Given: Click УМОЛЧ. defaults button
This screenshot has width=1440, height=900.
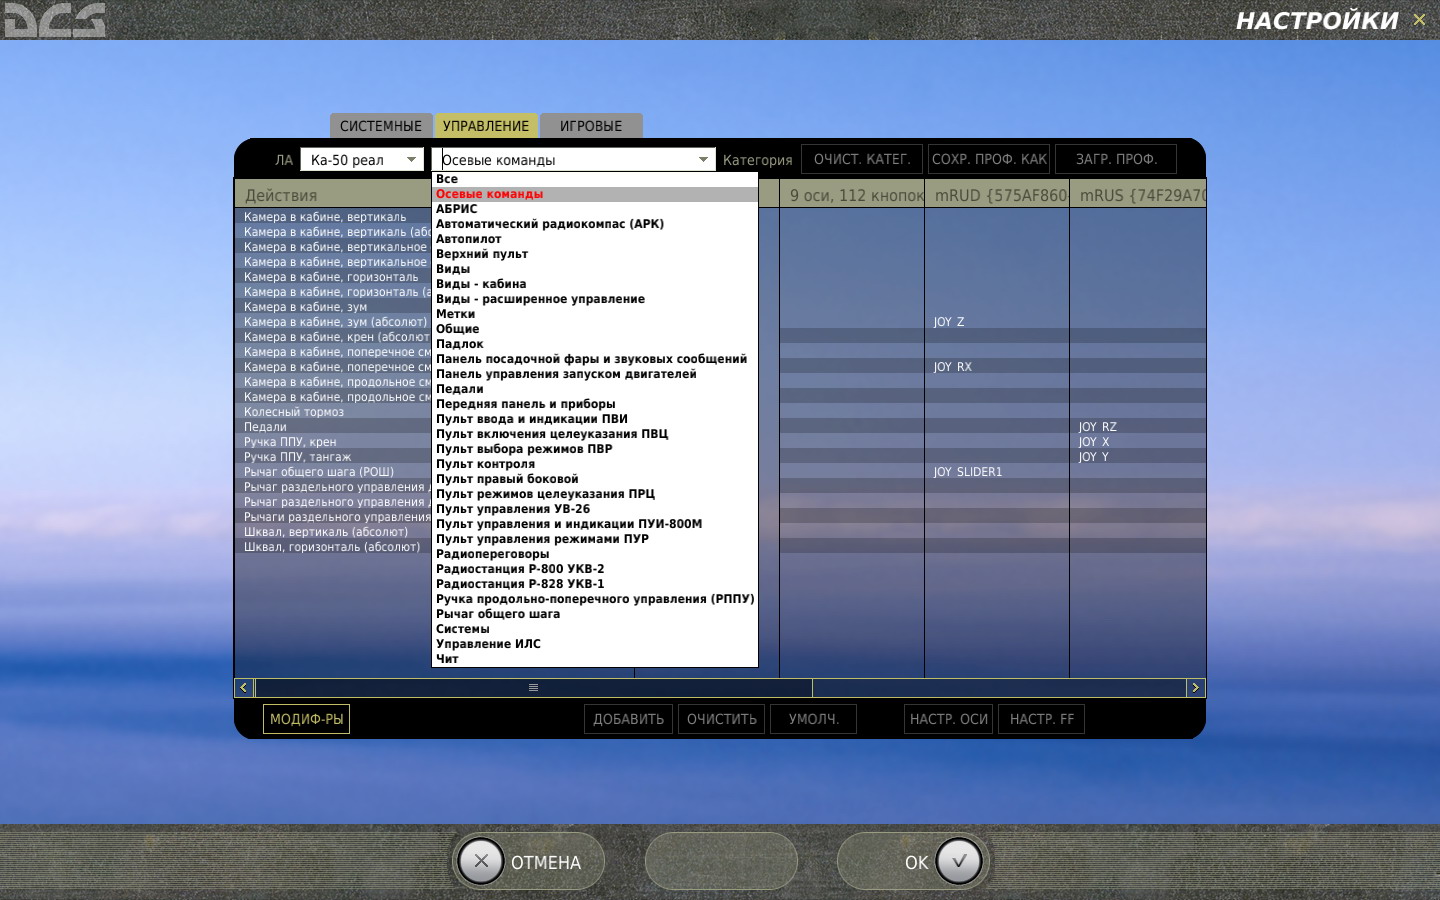Looking at the screenshot, I should pyautogui.click(x=813, y=719).
